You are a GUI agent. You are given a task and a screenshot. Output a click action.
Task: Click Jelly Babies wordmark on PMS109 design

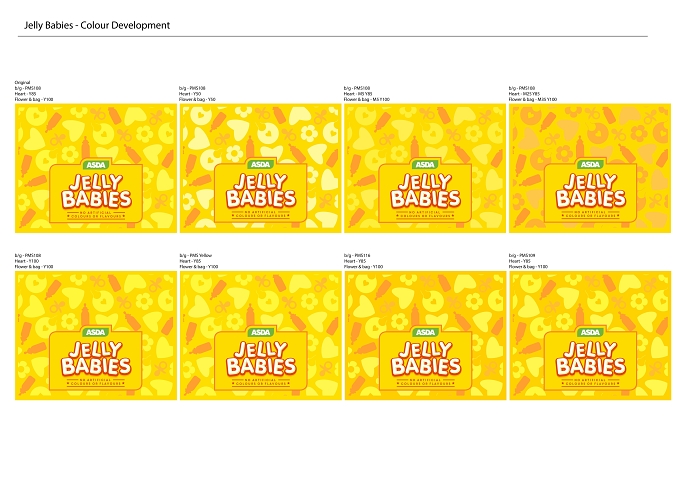click(x=591, y=359)
